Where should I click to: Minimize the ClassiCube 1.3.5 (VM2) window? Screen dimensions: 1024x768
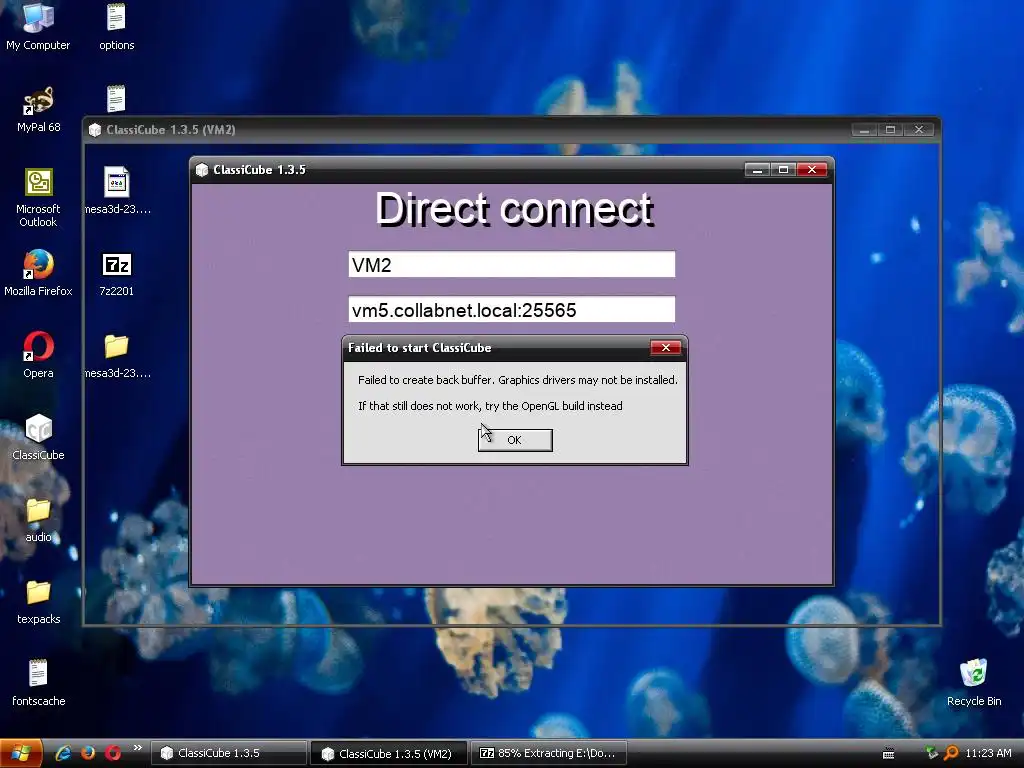click(864, 129)
